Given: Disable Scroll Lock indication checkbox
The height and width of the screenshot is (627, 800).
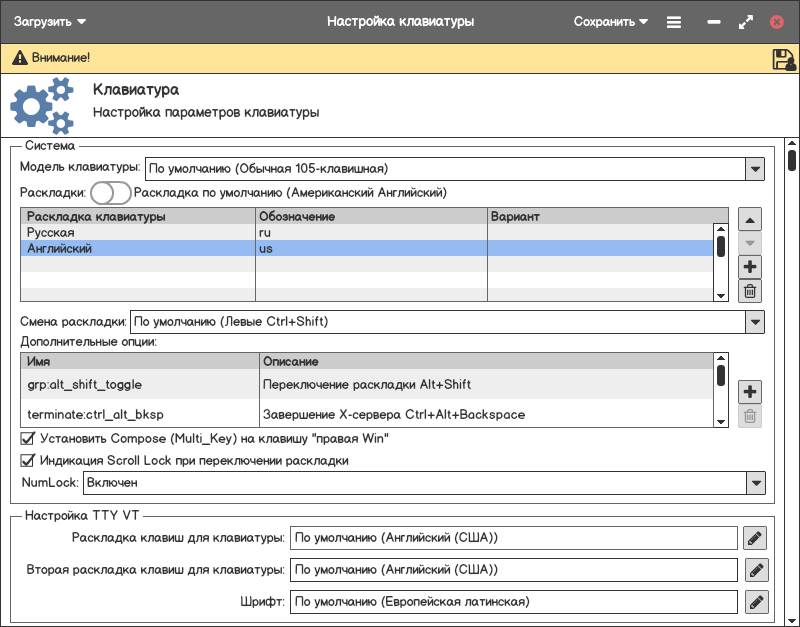Looking at the screenshot, I should pyautogui.click(x=28, y=461).
